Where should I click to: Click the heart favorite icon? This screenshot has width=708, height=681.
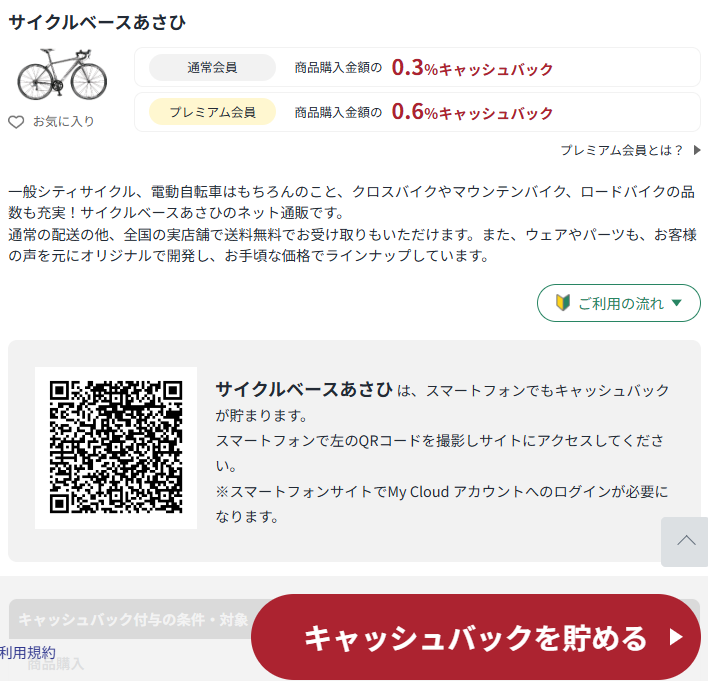[16, 122]
